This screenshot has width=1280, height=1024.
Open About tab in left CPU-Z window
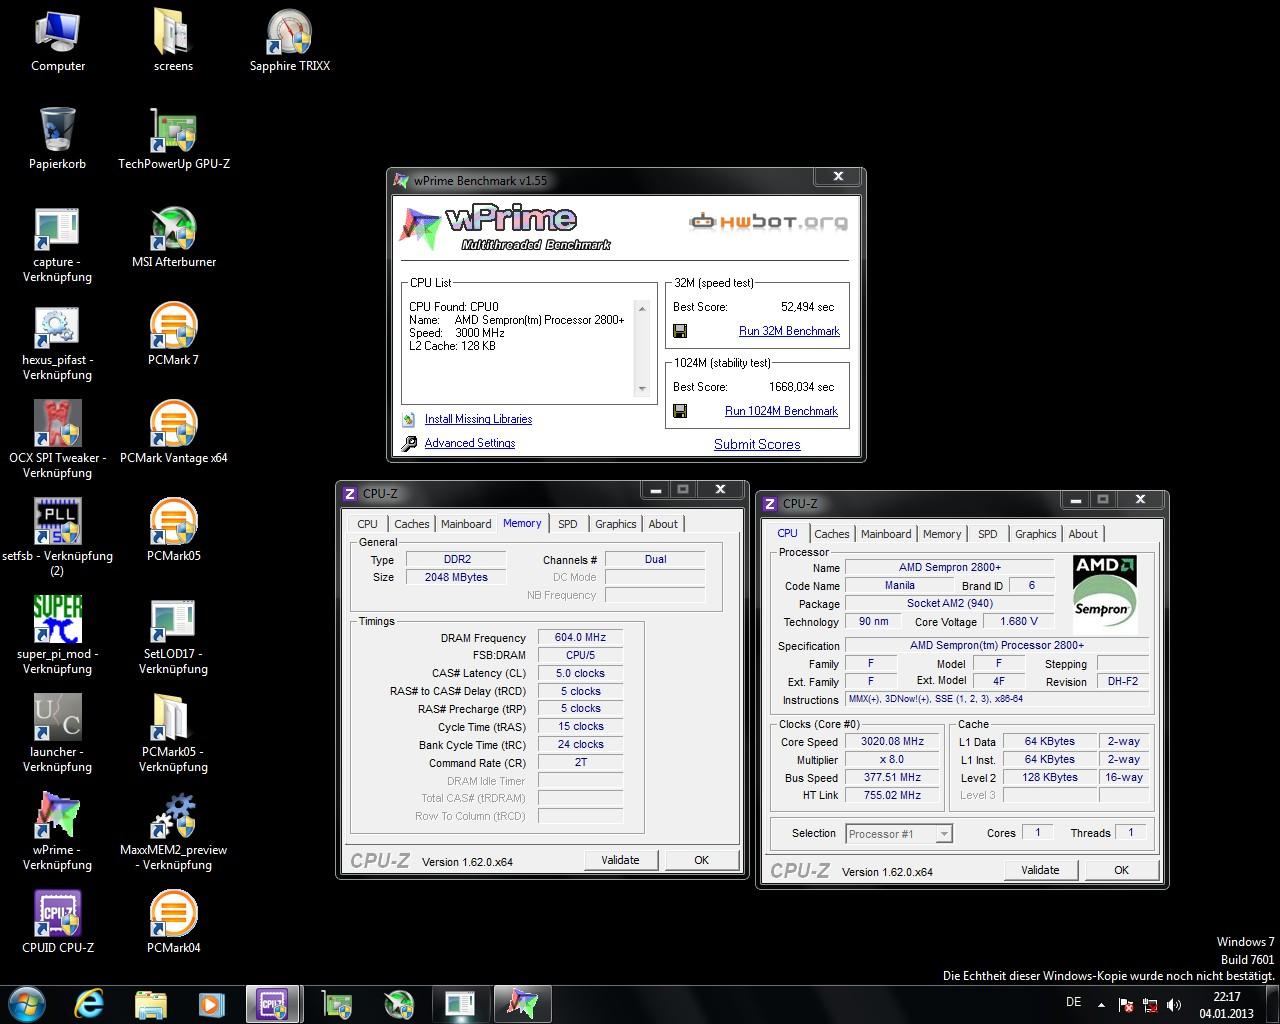coord(663,524)
